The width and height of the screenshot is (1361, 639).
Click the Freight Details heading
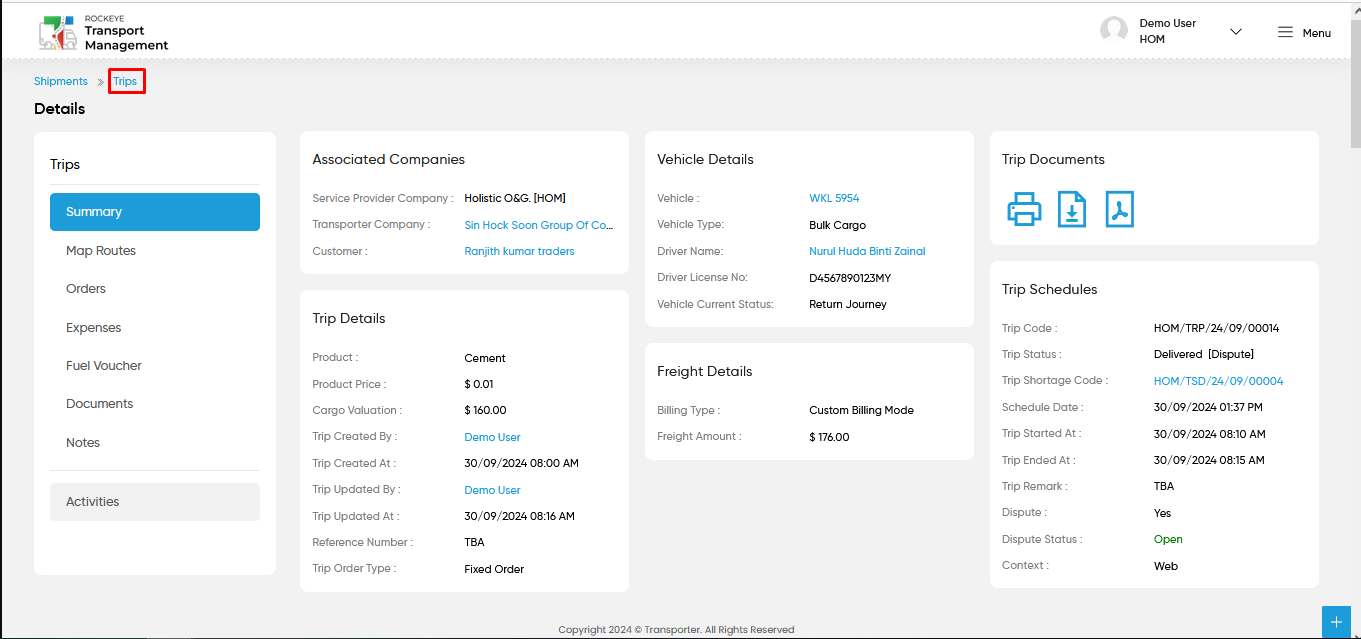[x=705, y=371]
